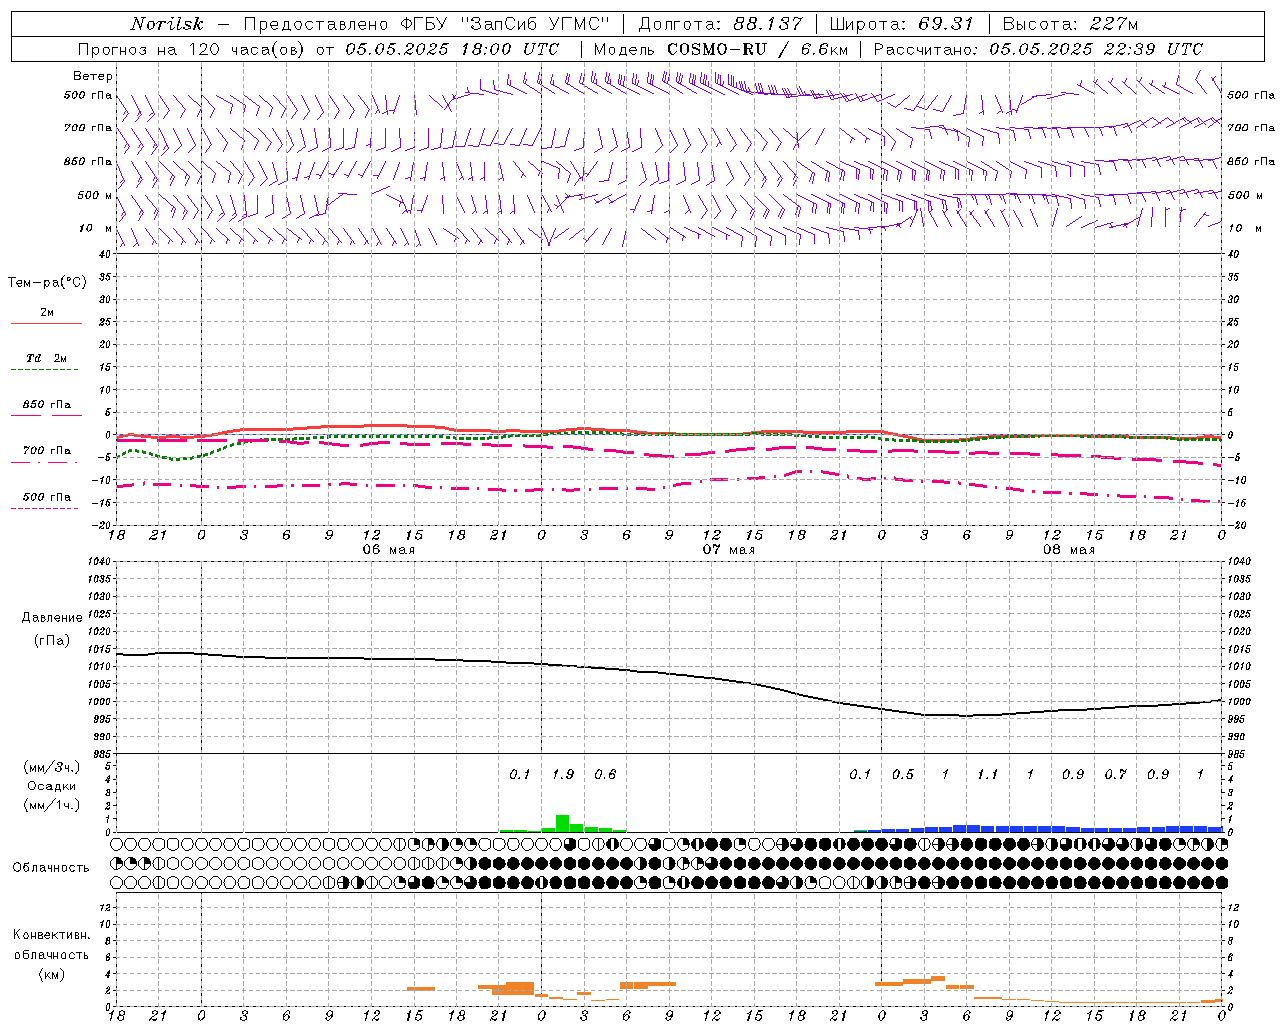Click the Norilsk station title

coord(167,24)
